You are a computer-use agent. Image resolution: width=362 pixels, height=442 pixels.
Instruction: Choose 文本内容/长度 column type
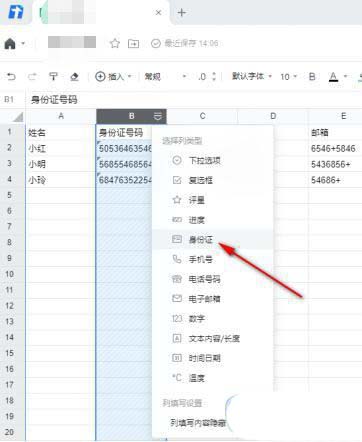(212, 338)
